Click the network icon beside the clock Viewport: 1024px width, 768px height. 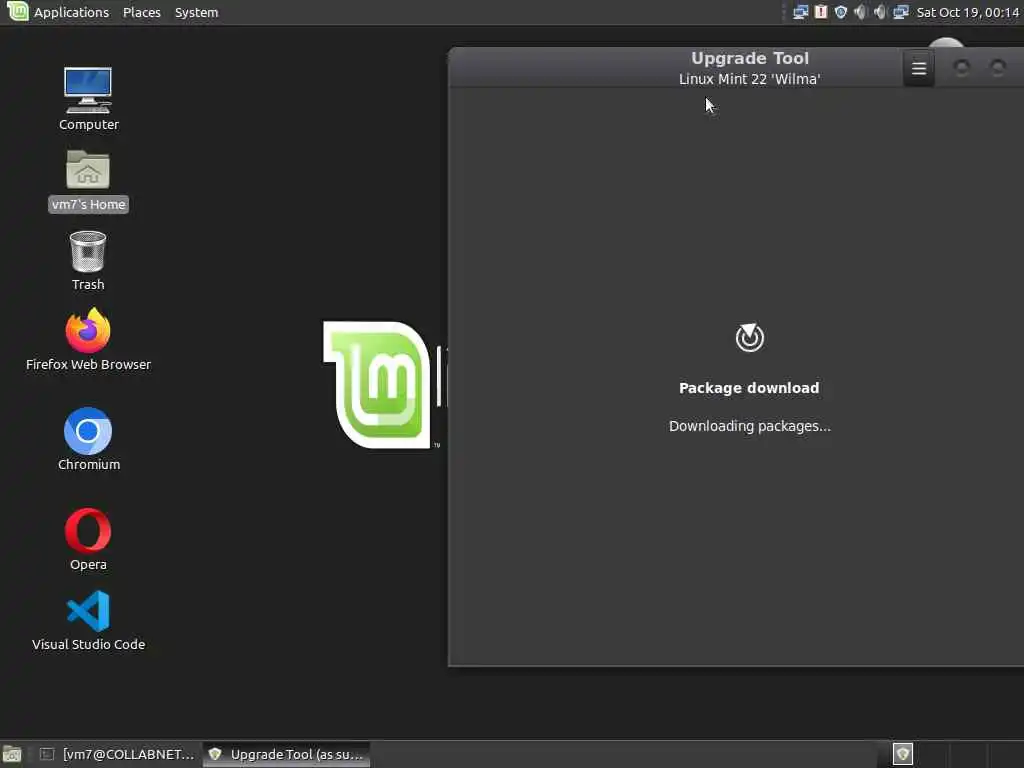pos(901,12)
